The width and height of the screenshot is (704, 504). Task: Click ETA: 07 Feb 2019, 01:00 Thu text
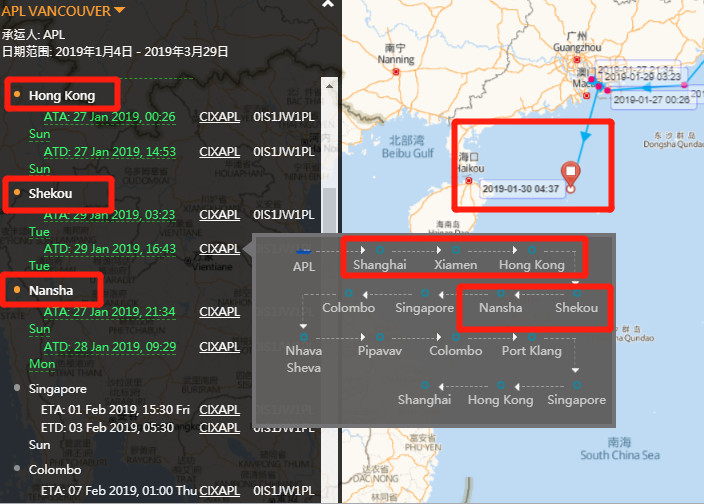pyautogui.click(x=119, y=491)
